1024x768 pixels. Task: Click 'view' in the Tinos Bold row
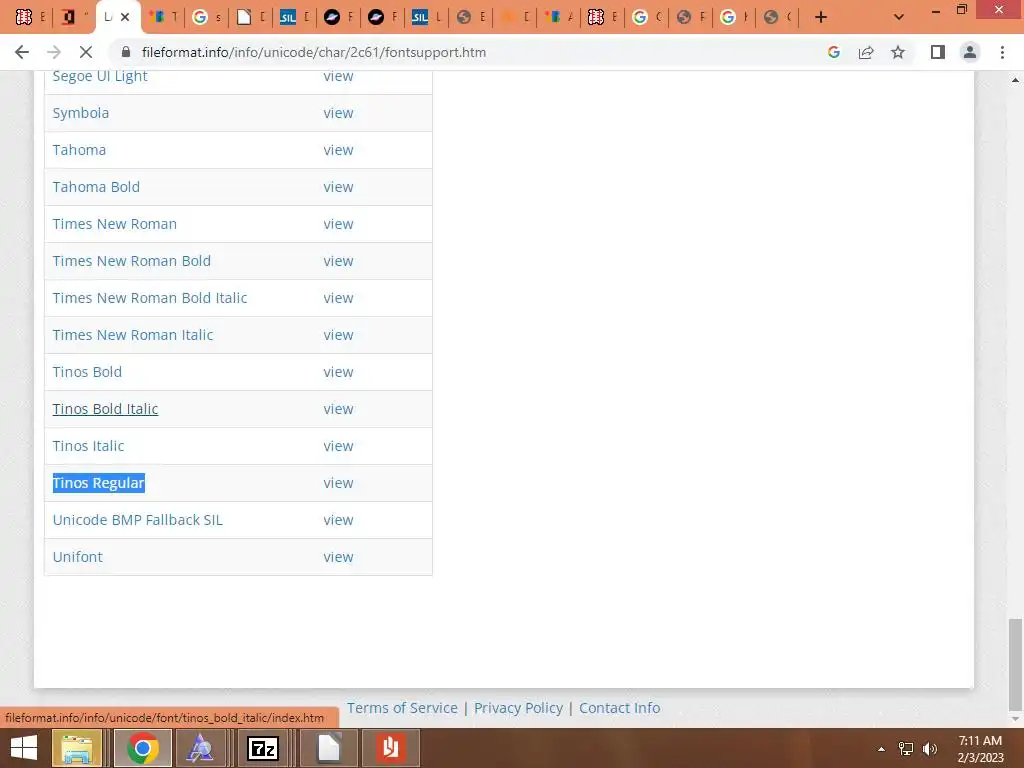338,372
